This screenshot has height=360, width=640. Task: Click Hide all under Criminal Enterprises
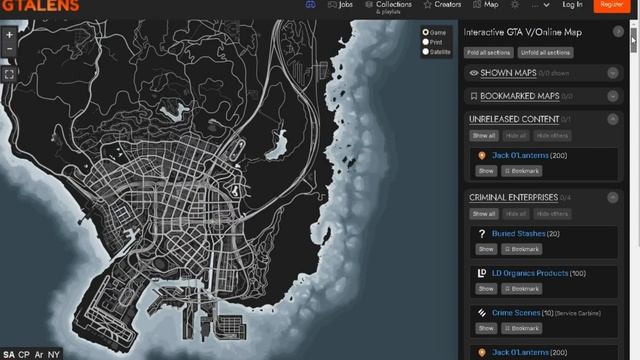click(516, 214)
